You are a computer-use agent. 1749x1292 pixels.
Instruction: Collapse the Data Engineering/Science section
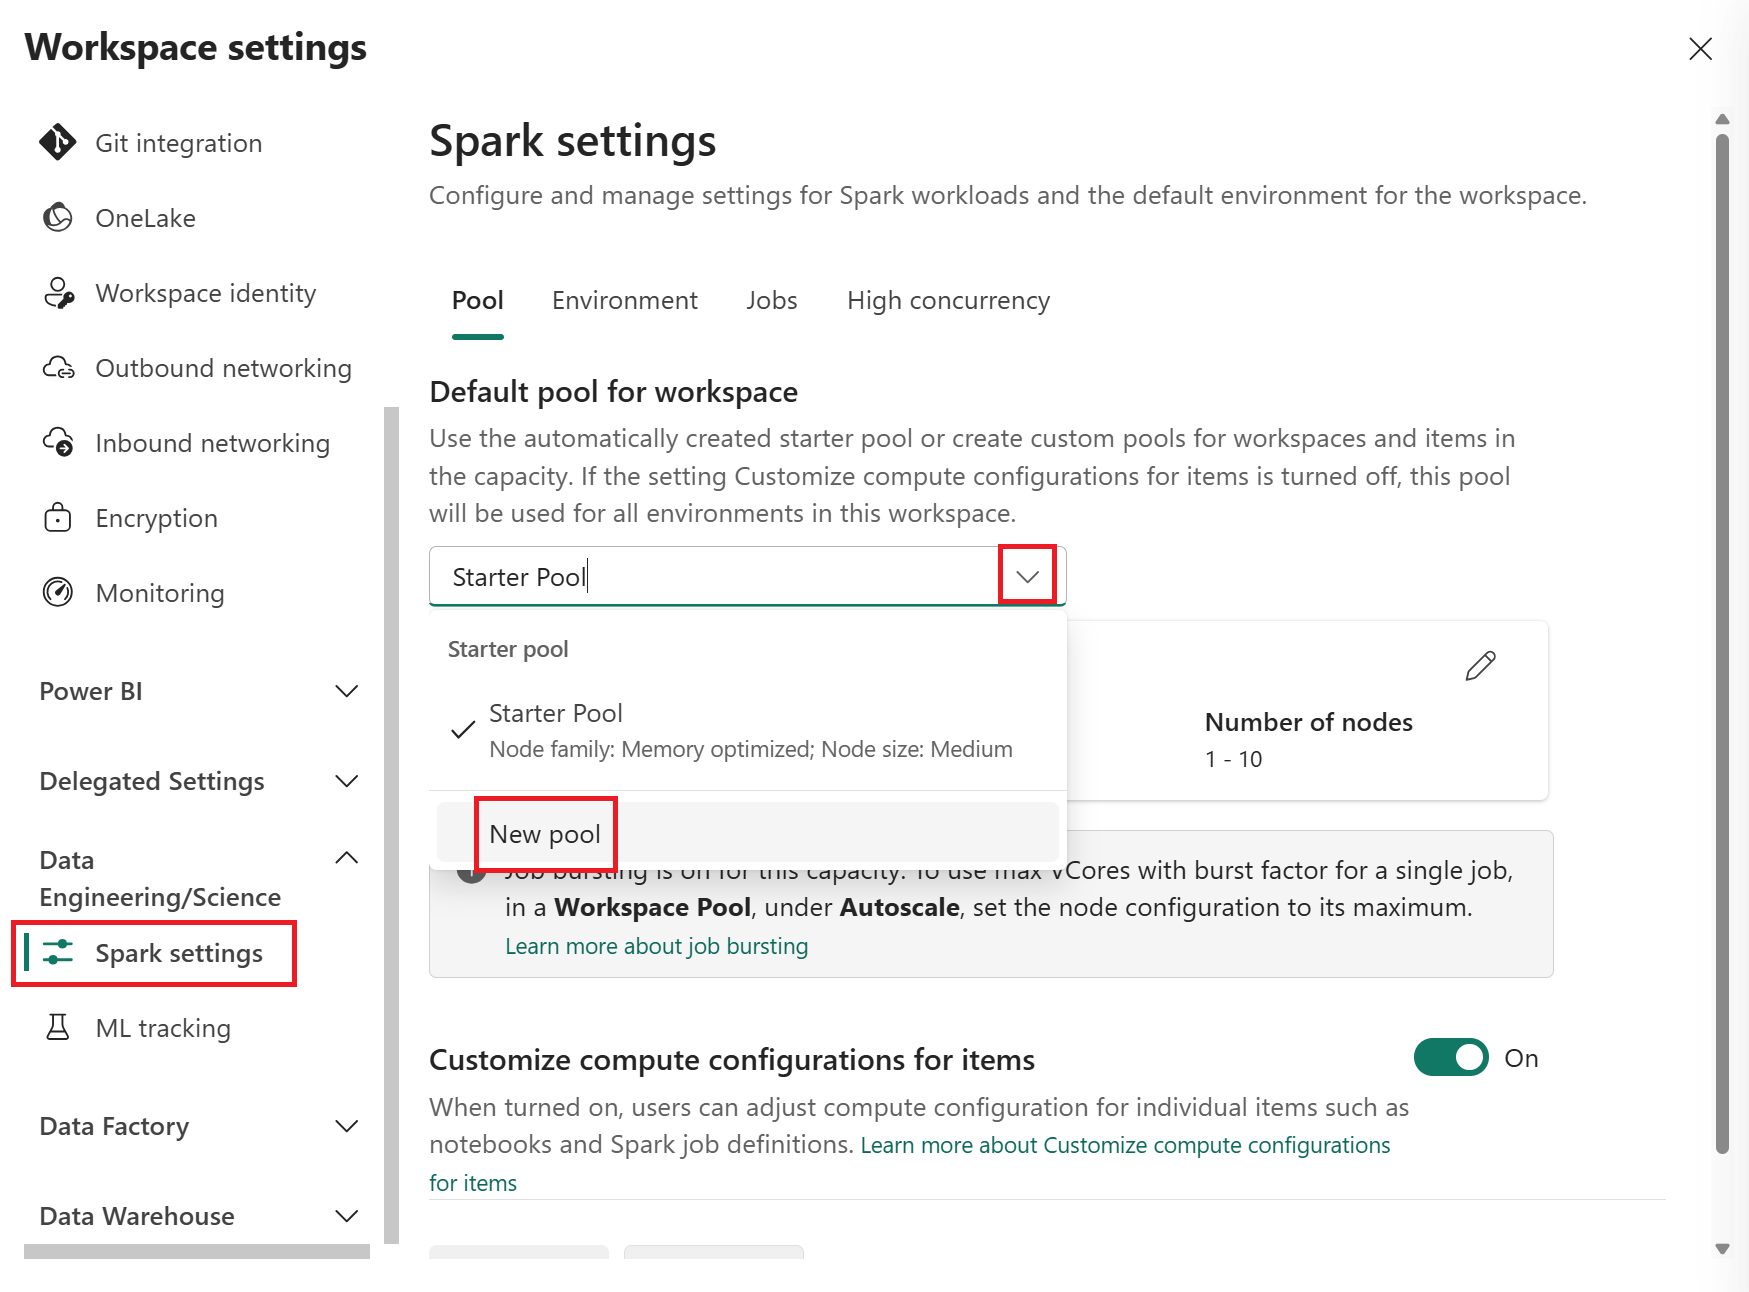click(x=346, y=858)
